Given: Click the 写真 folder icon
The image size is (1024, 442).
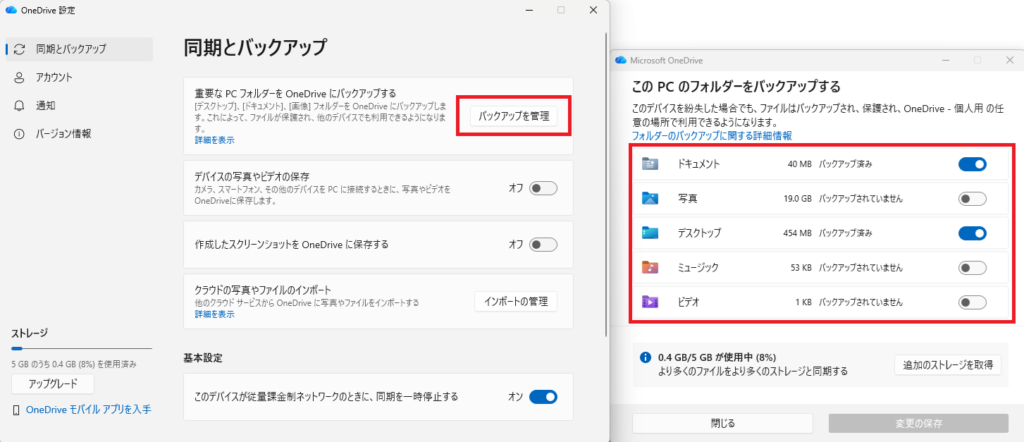Looking at the screenshot, I should (x=650, y=198).
